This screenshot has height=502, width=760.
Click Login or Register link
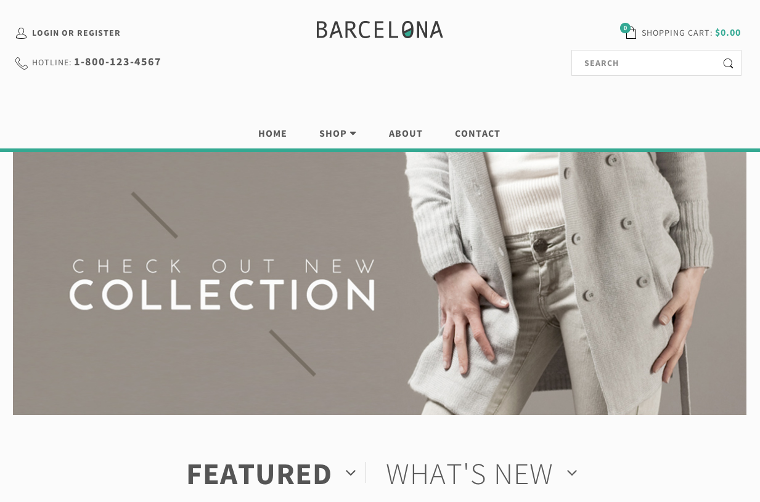pyautogui.click(x=76, y=33)
